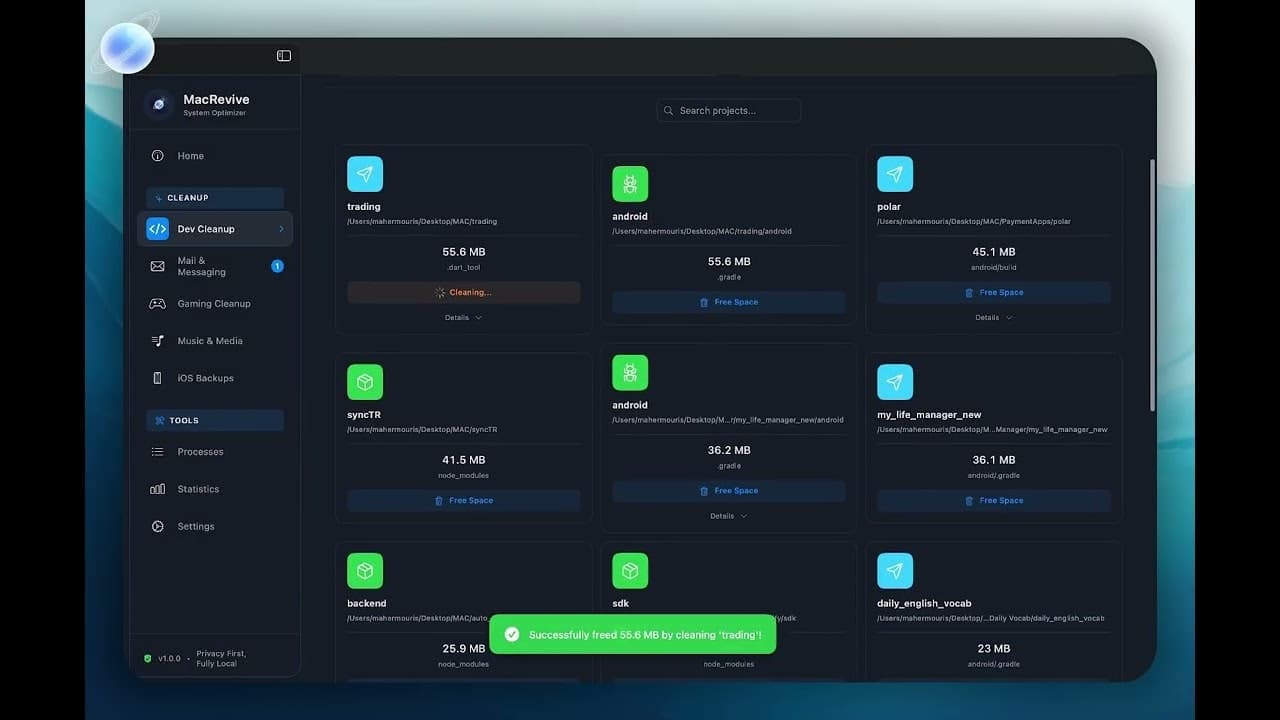Viewport: 1280px width, 720px height.
Task: Switch to the TOOLS section
Action: coord(214,420)
